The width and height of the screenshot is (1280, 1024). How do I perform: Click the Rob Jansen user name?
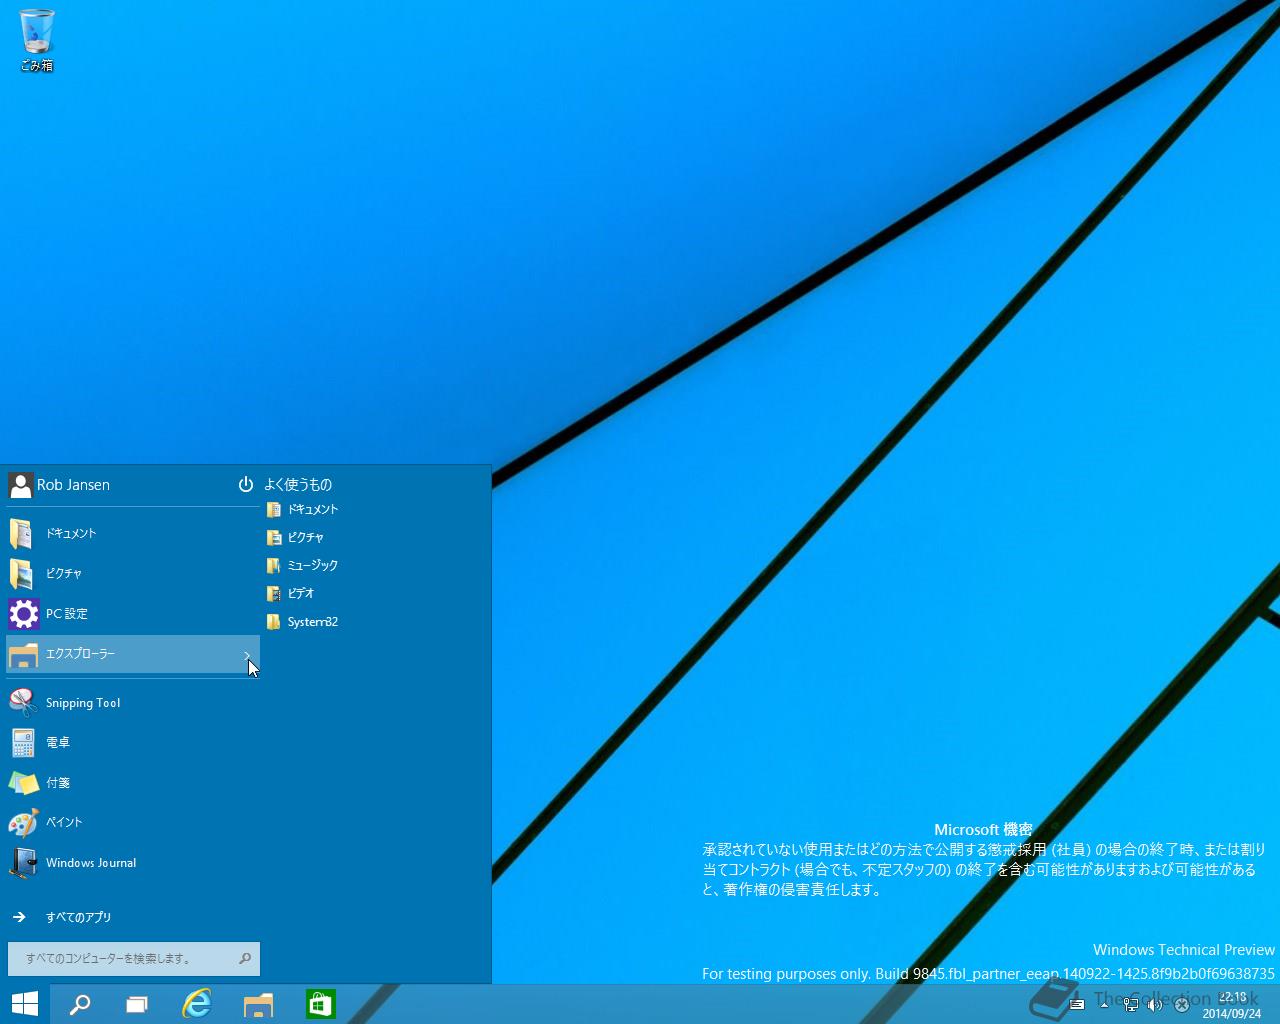73,485
